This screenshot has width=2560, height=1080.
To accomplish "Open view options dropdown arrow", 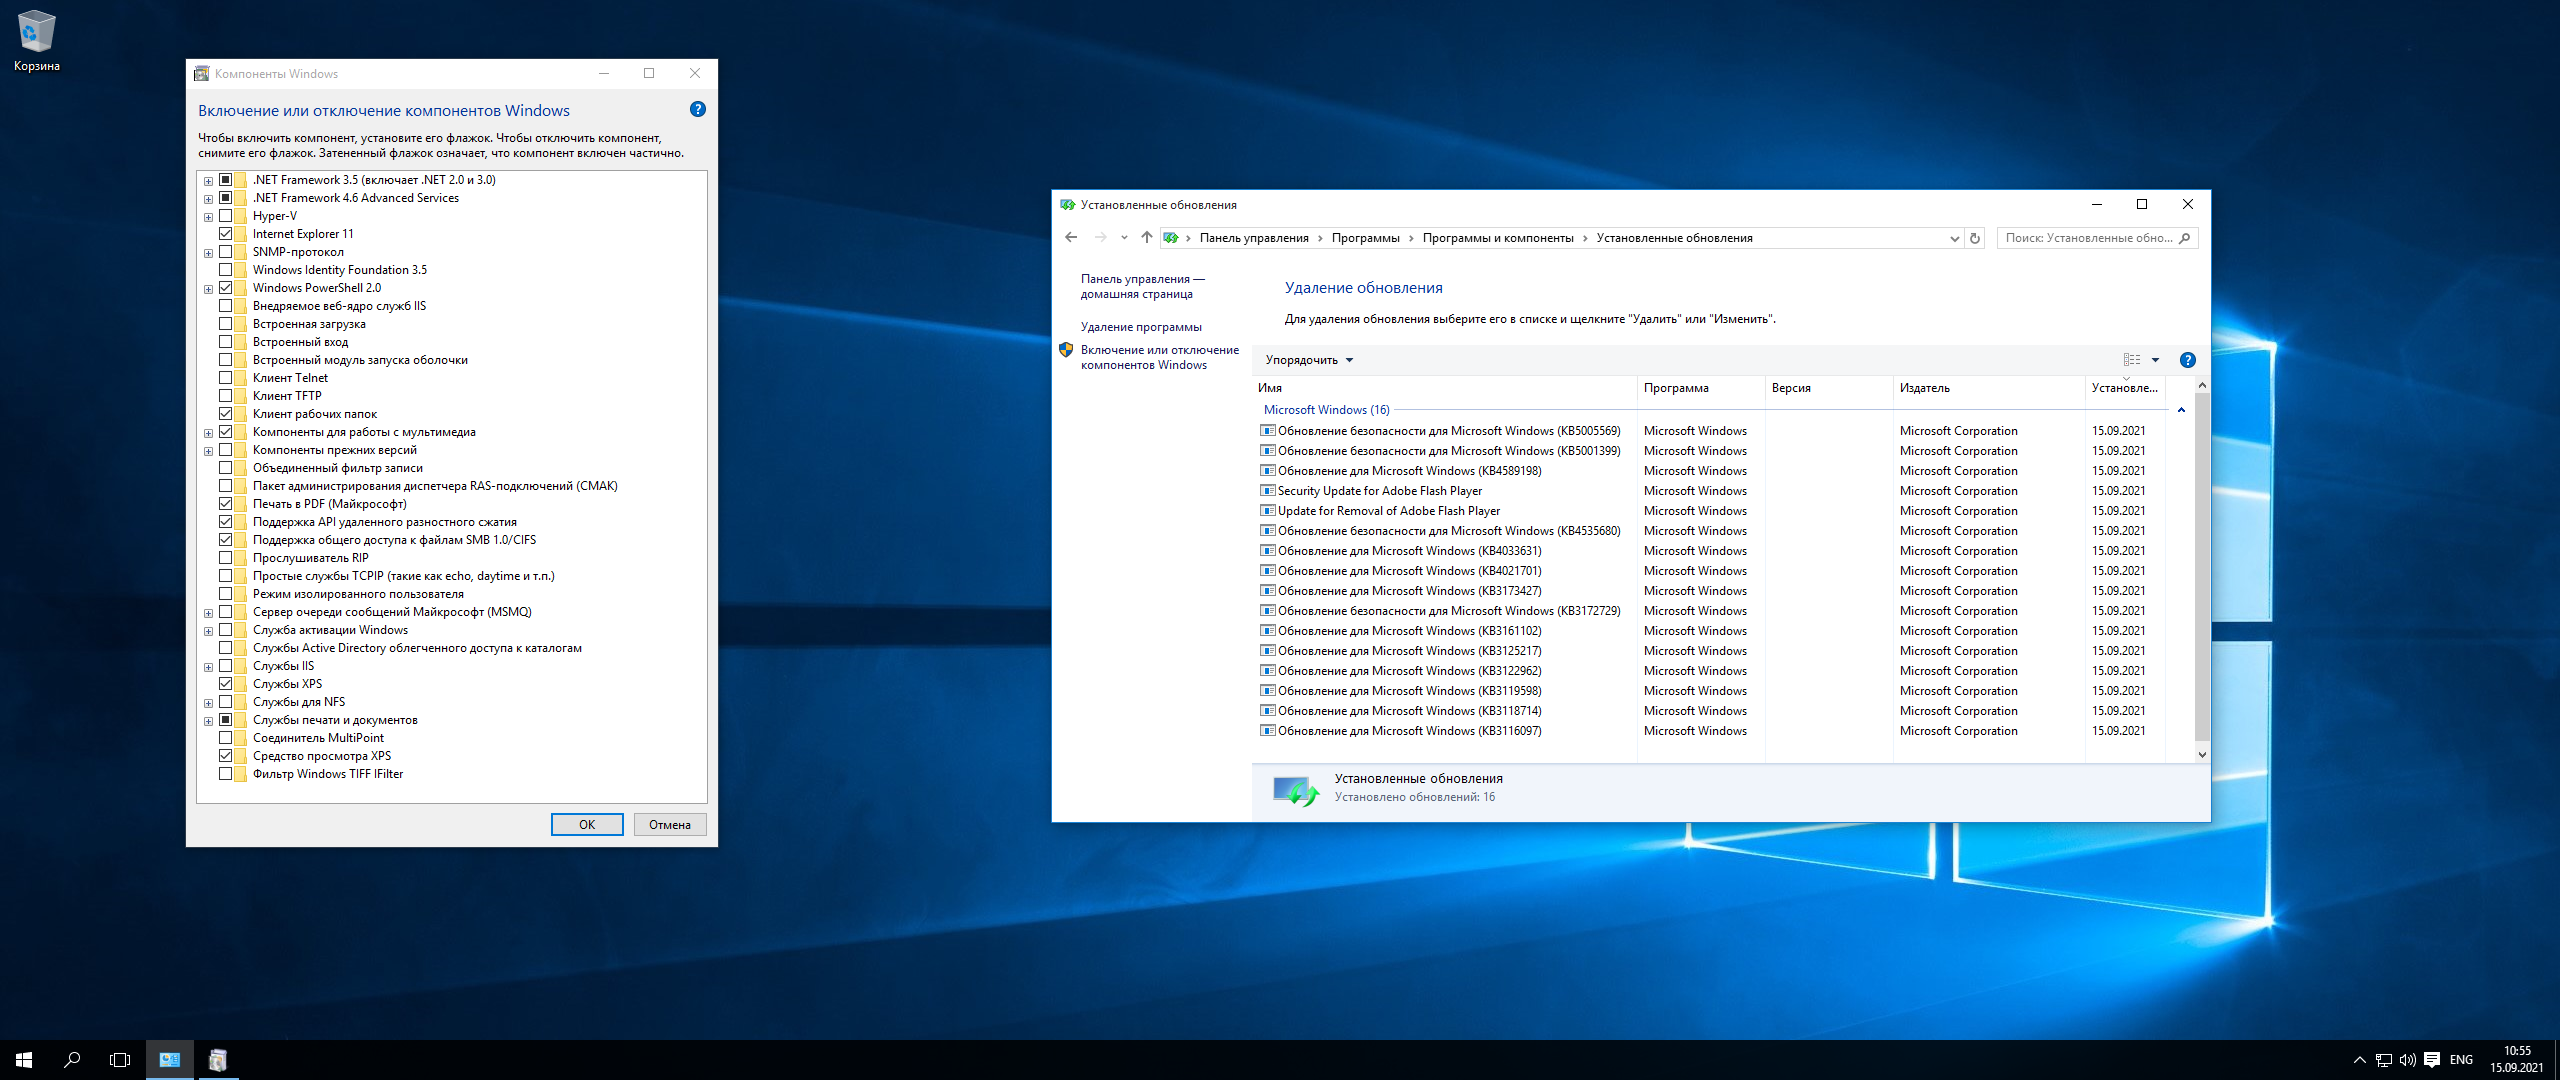I will pos(2155,360).
